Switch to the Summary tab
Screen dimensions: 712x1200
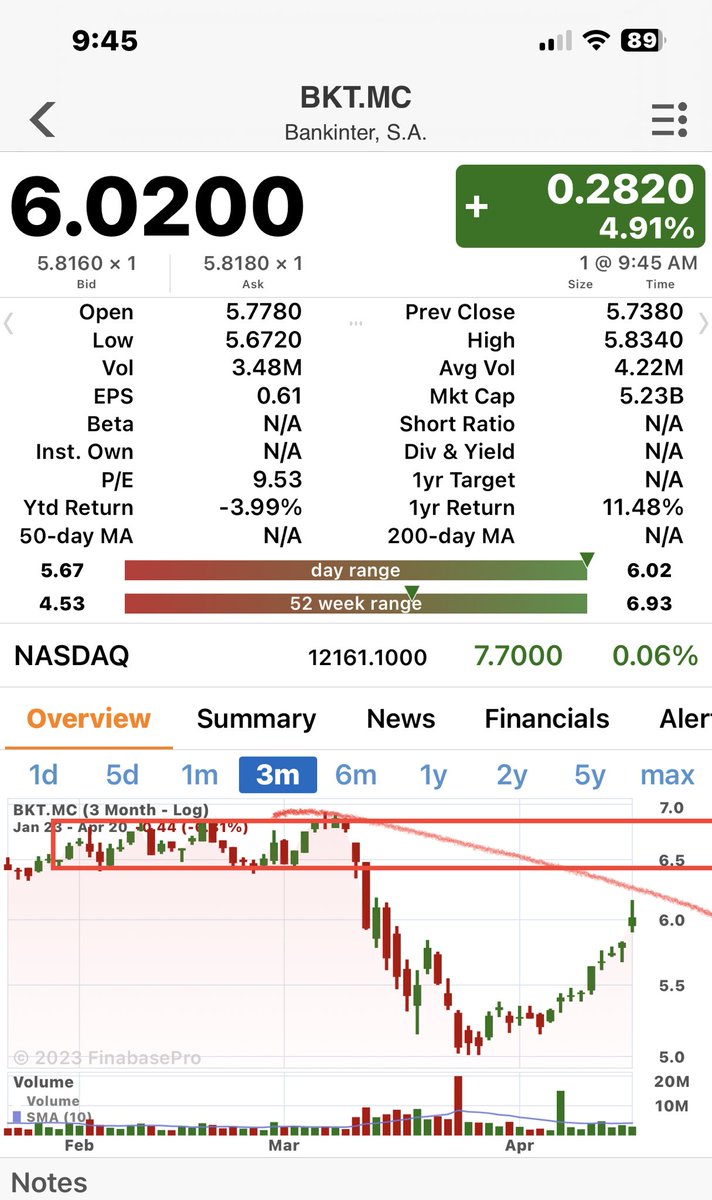(x=256, y=719)
